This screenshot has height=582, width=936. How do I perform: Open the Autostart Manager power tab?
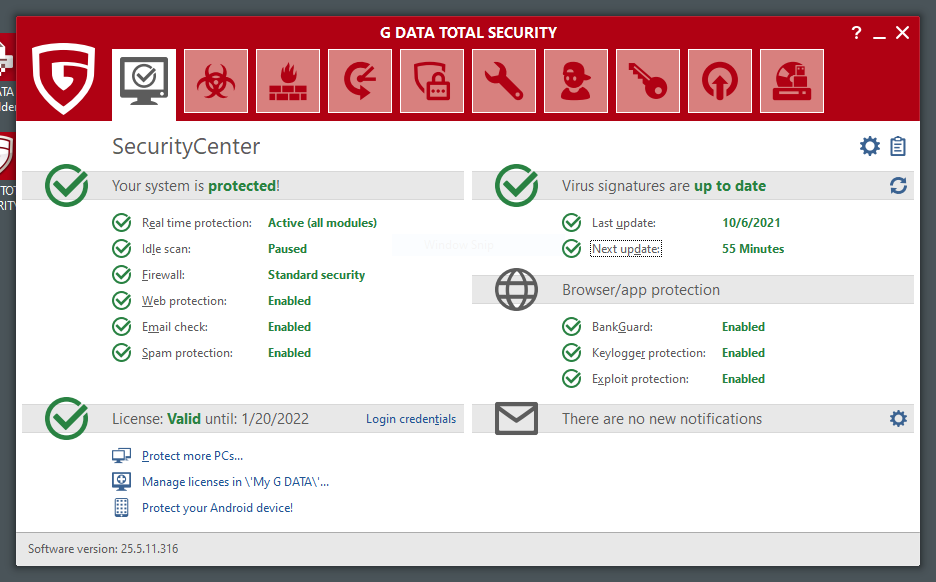click(x=720, y=81)
